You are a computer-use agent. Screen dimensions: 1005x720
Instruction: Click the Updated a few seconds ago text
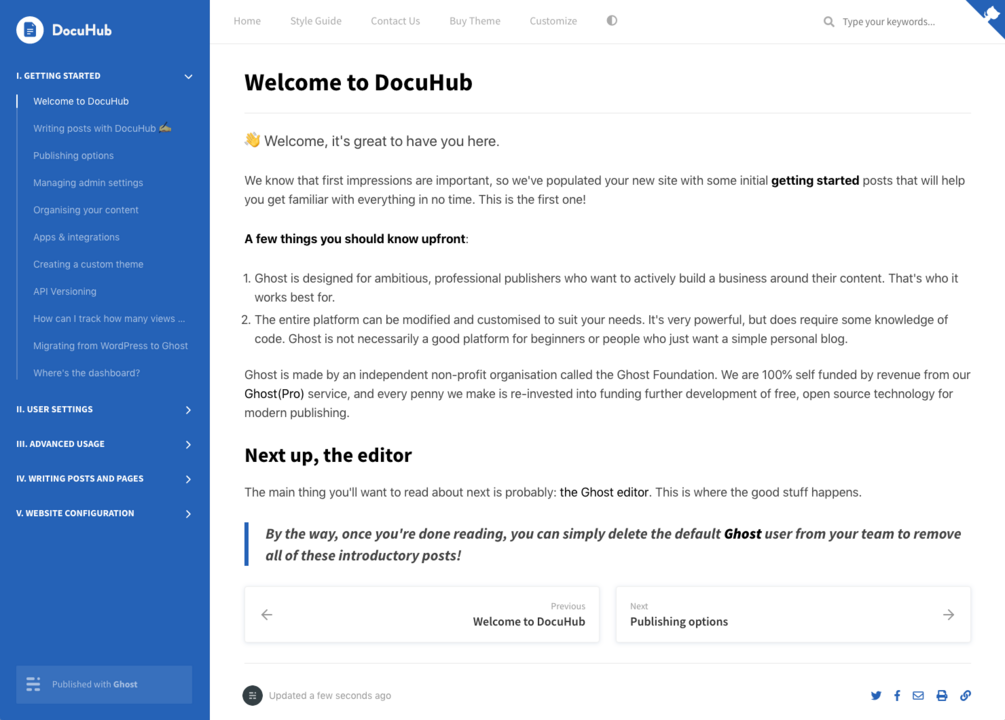[329, 696]
